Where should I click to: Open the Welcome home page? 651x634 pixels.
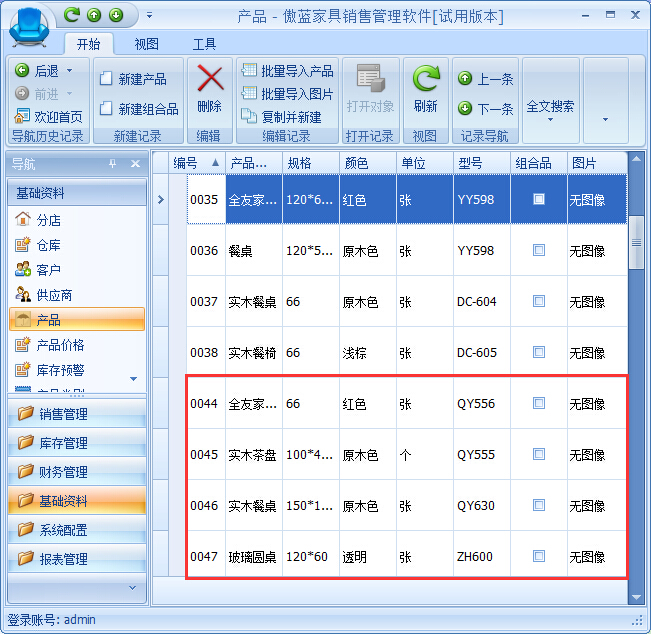click(x=23, y=116)
